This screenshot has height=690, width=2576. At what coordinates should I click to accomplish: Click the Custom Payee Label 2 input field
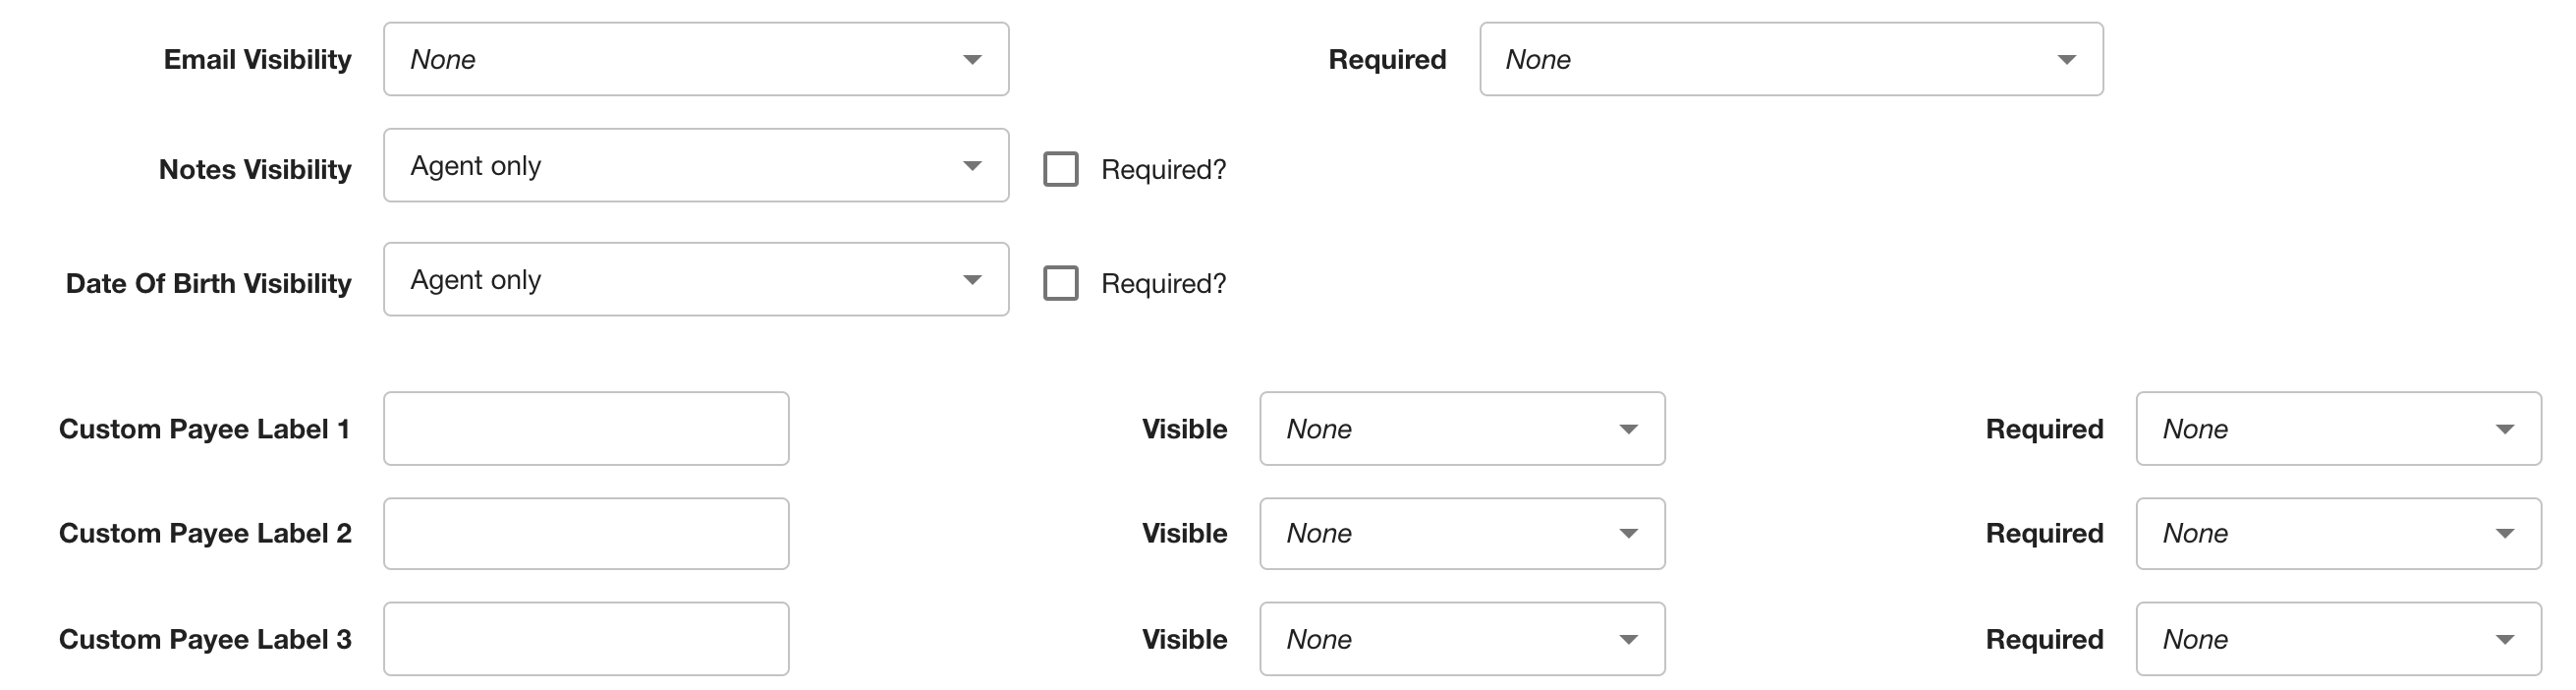(x=585, y=533)
